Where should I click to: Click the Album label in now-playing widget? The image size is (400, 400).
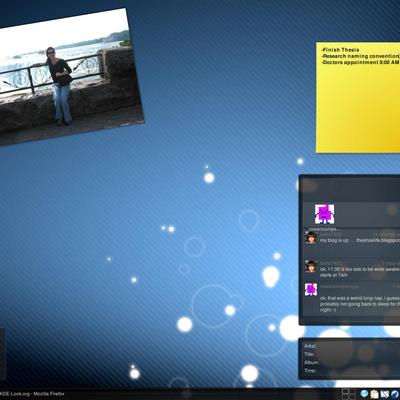(x=311, y=362)
